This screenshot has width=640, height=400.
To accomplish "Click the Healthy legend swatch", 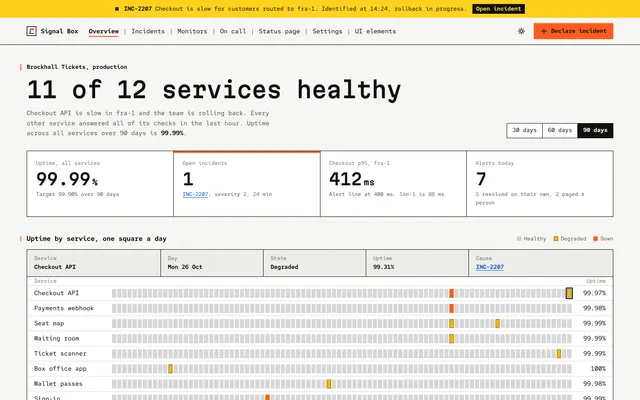I will coord(519,239).
